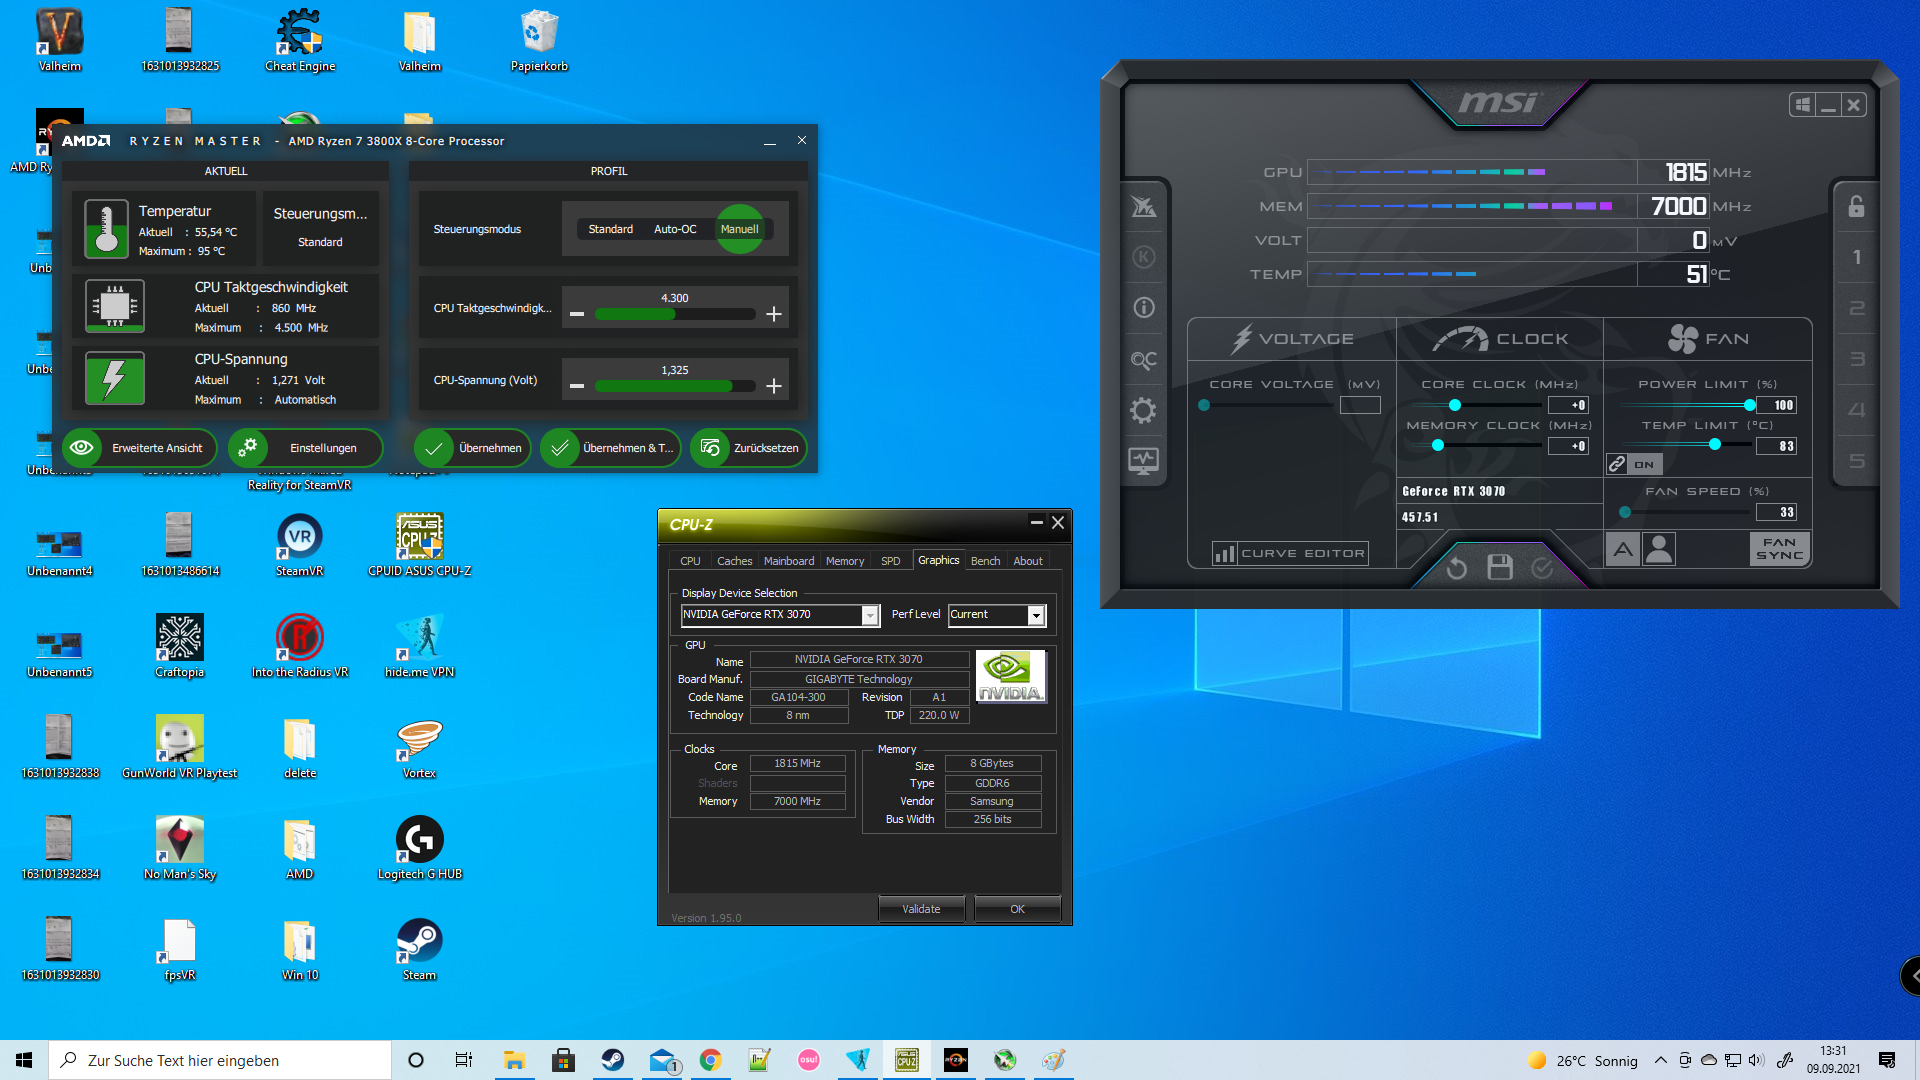This screenshot has width=1920, height=1080.
Task: Toggle the power-temp limit link ON
Action: (1633, 464)
